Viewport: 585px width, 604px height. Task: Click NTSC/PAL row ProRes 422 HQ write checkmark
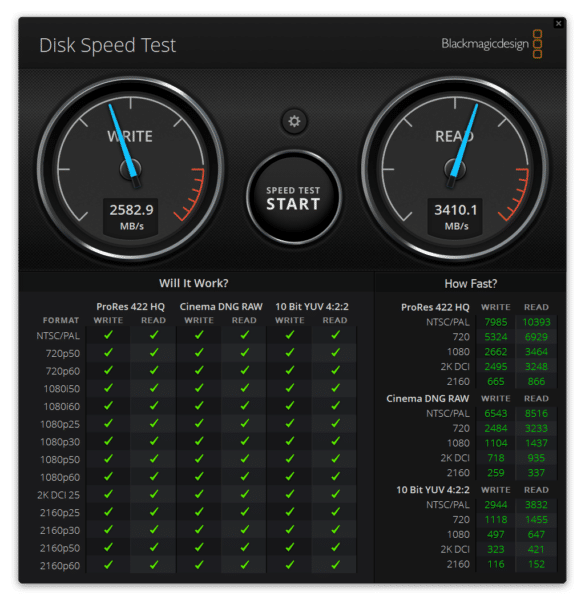click(108, 335)
